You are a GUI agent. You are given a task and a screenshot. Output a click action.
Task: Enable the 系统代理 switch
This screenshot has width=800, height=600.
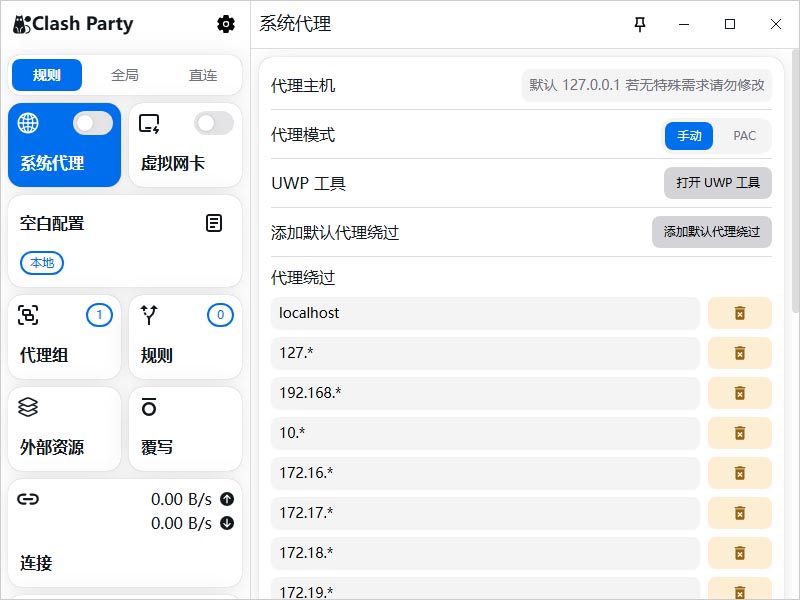click(92, 122)
